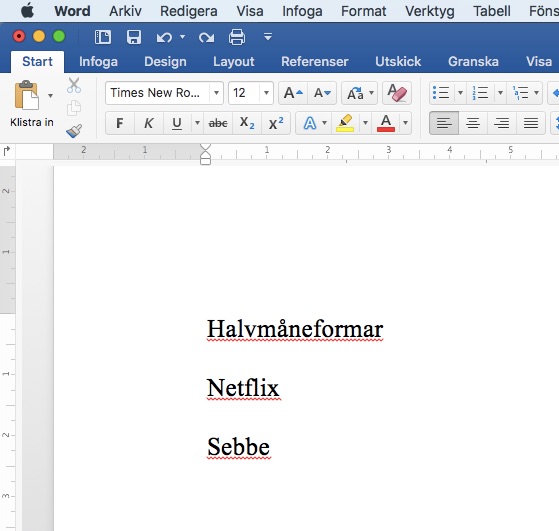
Task: Open the font color dropdown arrow
Action: click(405, 123)
